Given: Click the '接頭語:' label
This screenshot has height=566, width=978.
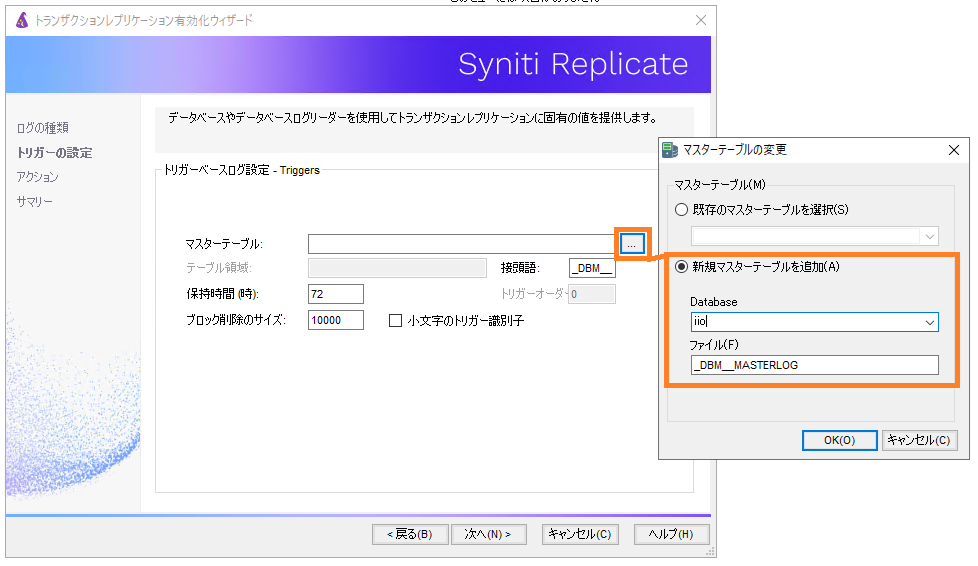Looking at the screenshot, I should click(x=520, y=268).
